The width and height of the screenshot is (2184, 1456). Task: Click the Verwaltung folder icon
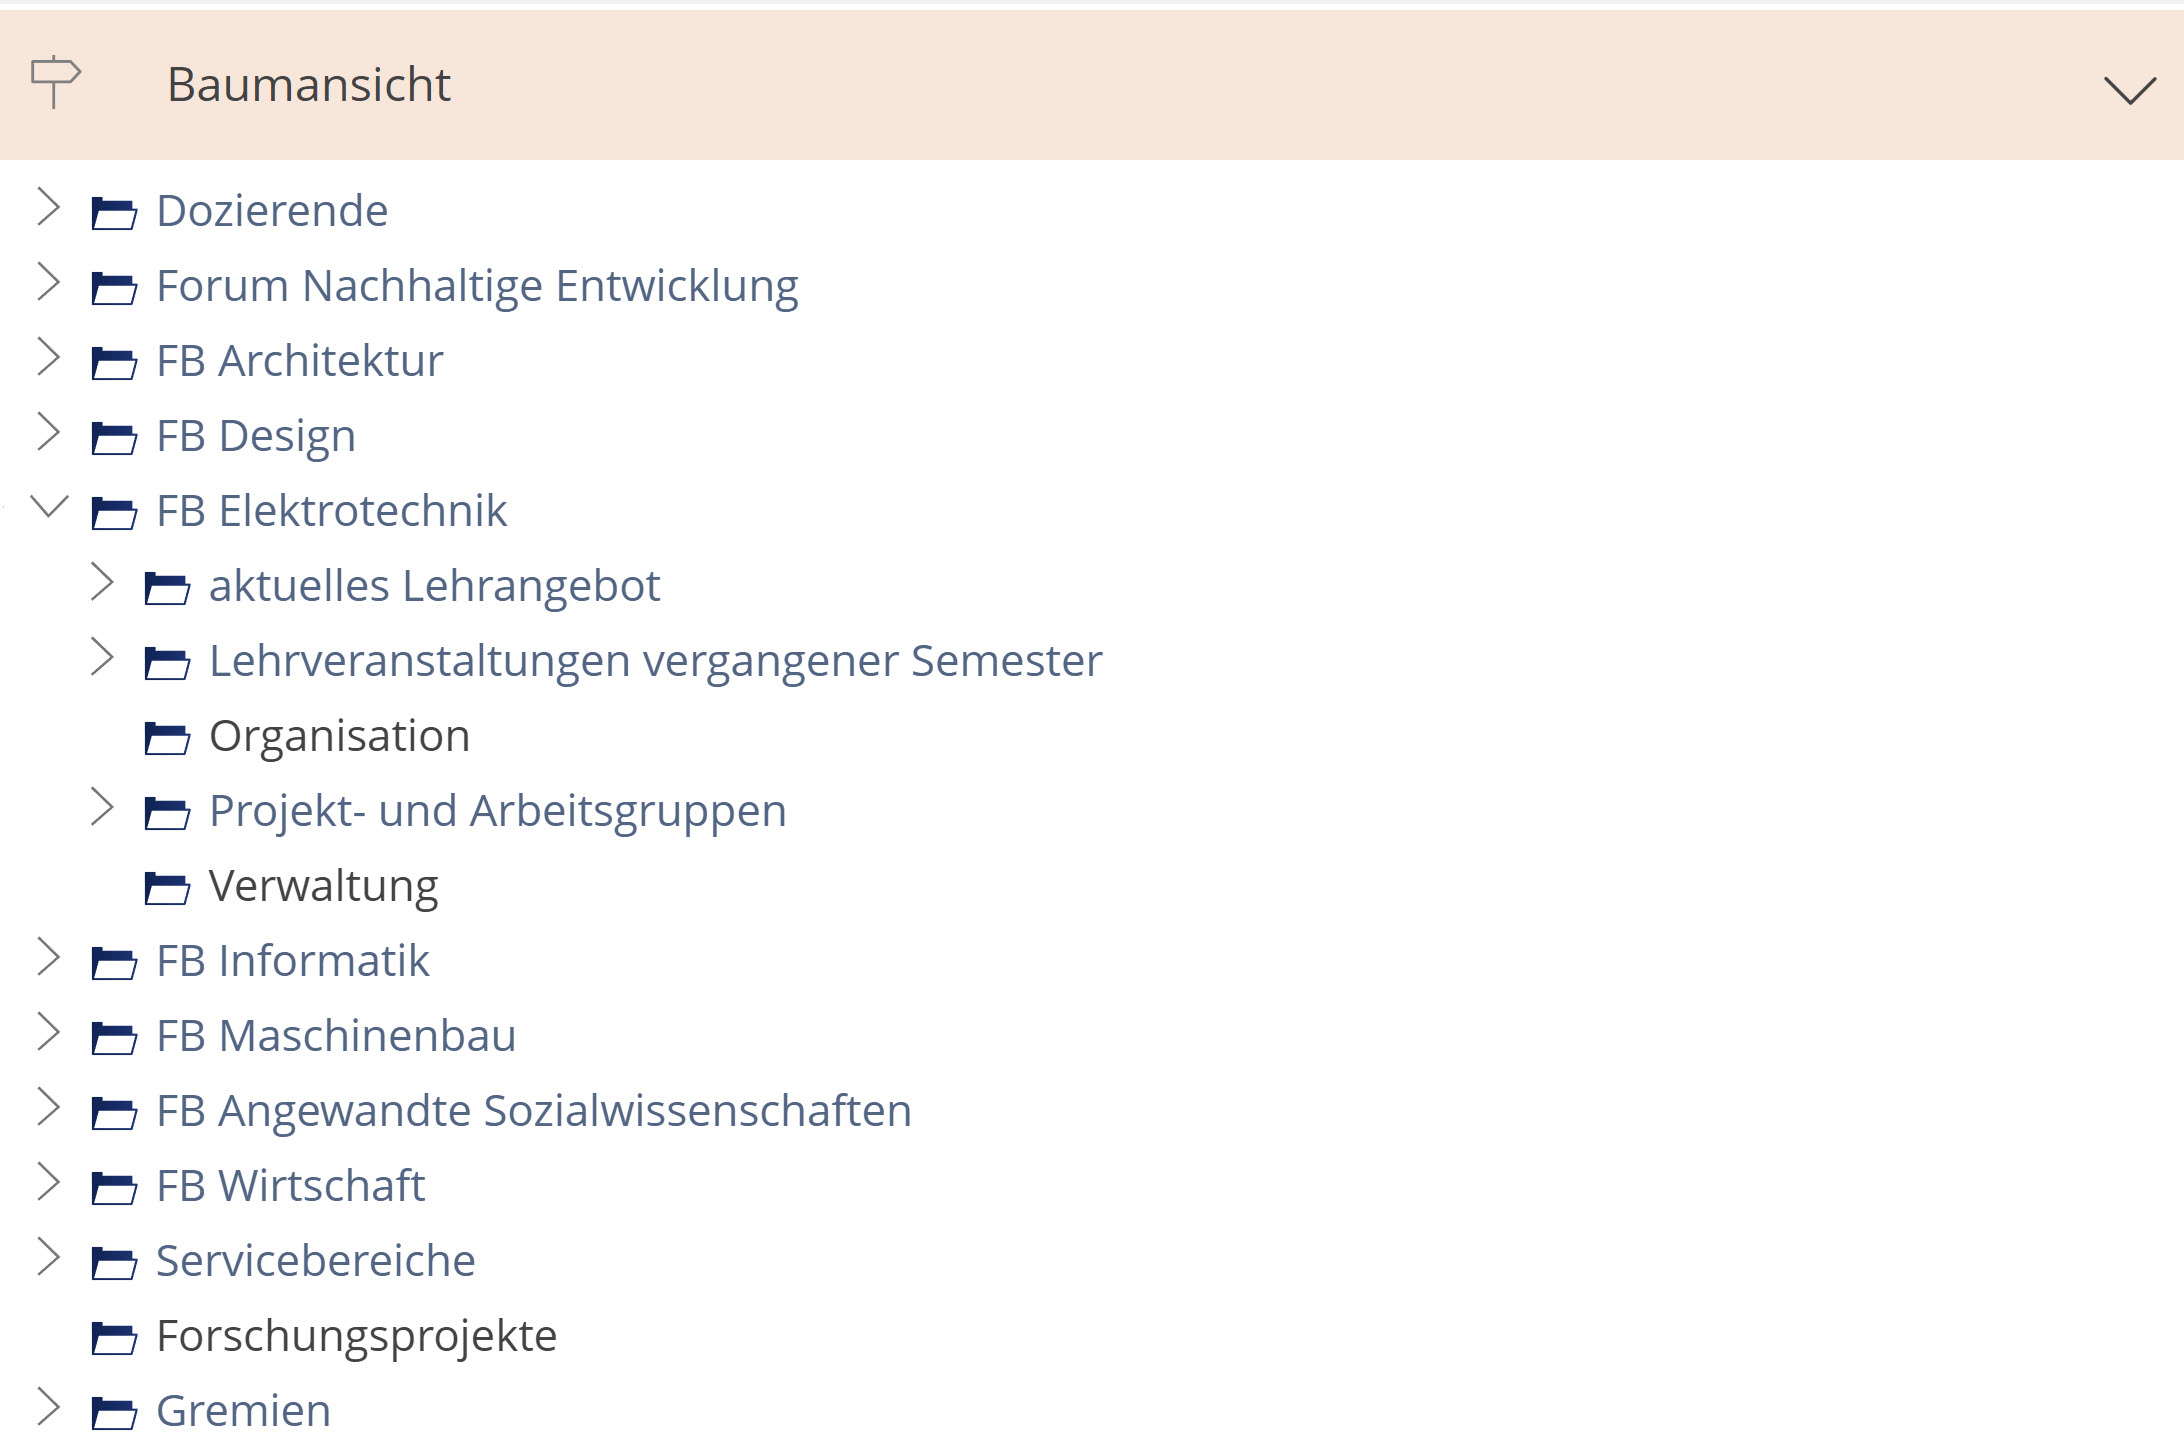point(168,886)
